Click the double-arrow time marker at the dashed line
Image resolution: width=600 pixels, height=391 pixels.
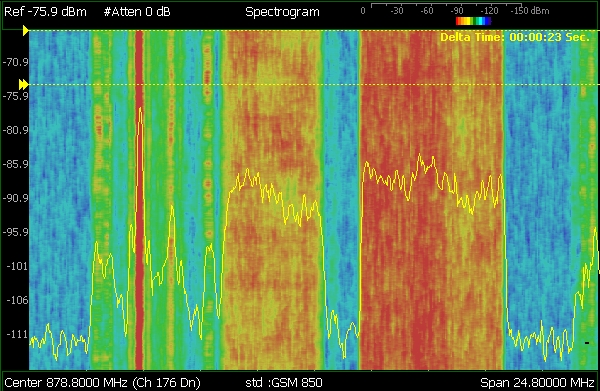24,85
